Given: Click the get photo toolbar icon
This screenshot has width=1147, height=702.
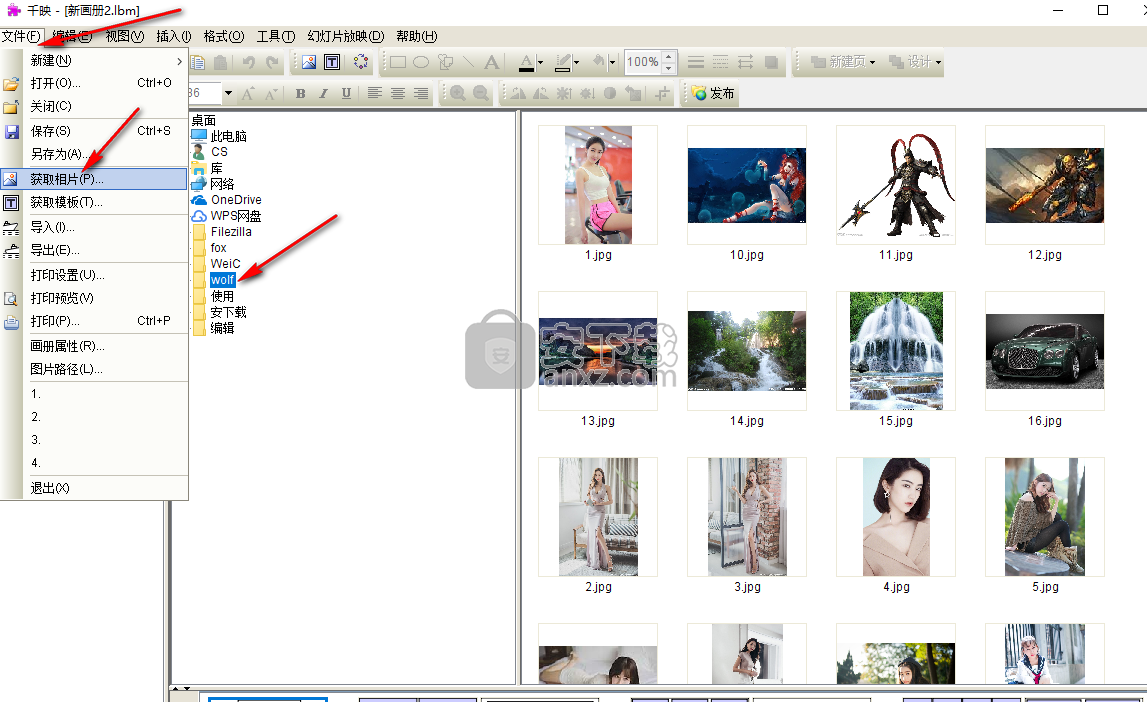Looking at the screenshot, I should pyautogui.click(x=309, y=62).
